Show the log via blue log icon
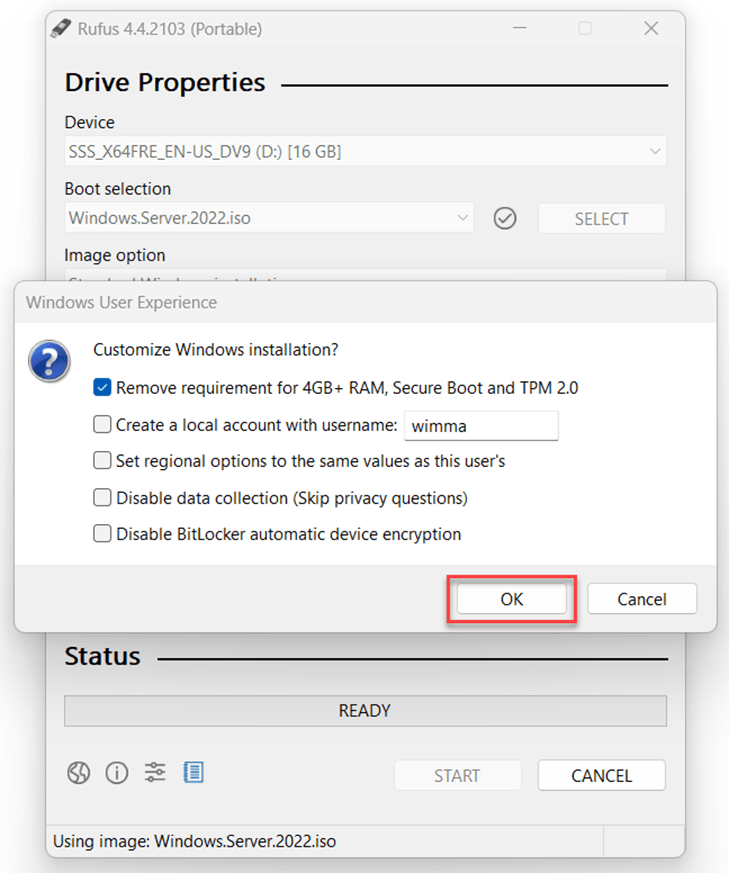Image resolution: width=729 pixels, height=873 pixels. coord(193,772)
